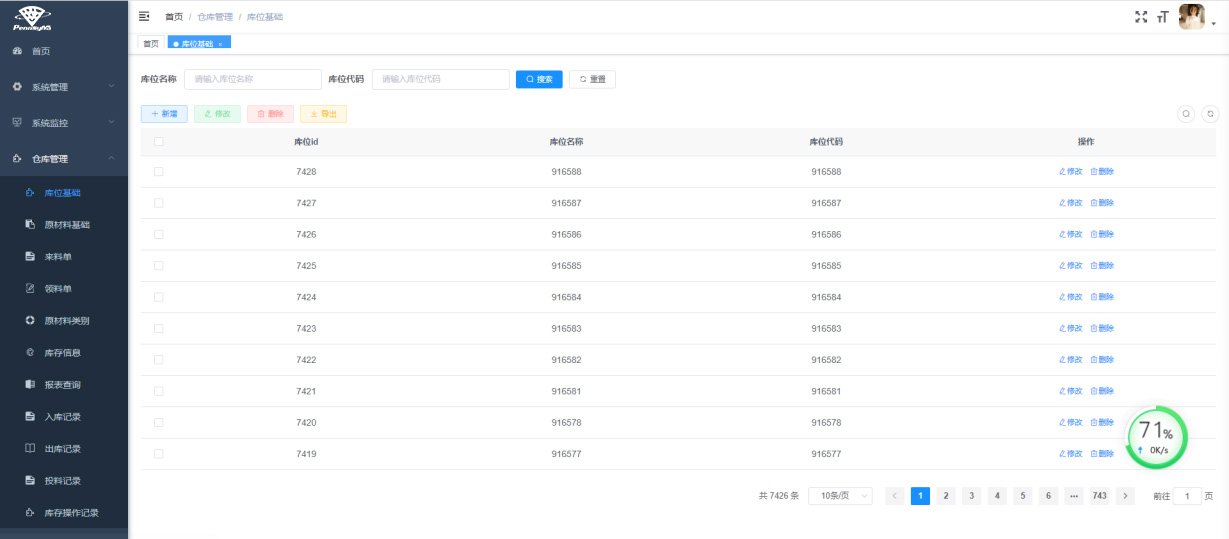Click the next page arrow in pagination
Image resolution: width=1229 pixels, height=539 pixels.
point(1125,496)
